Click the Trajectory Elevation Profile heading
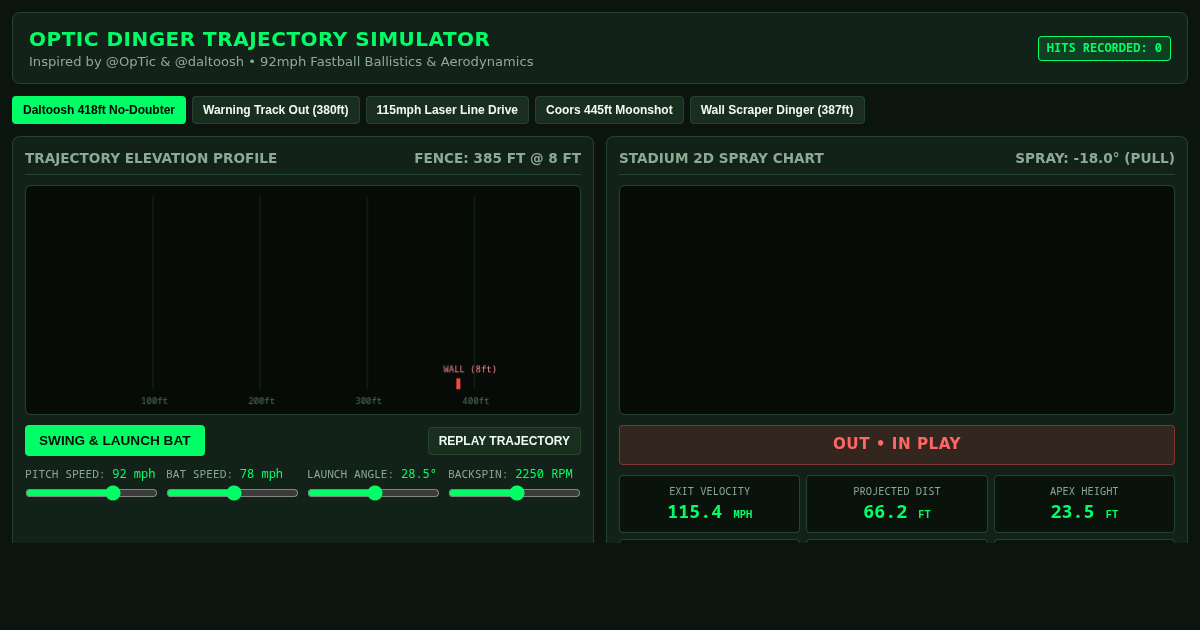Image resolution: width=1200 pixels, height=630 pixels. 151,158
